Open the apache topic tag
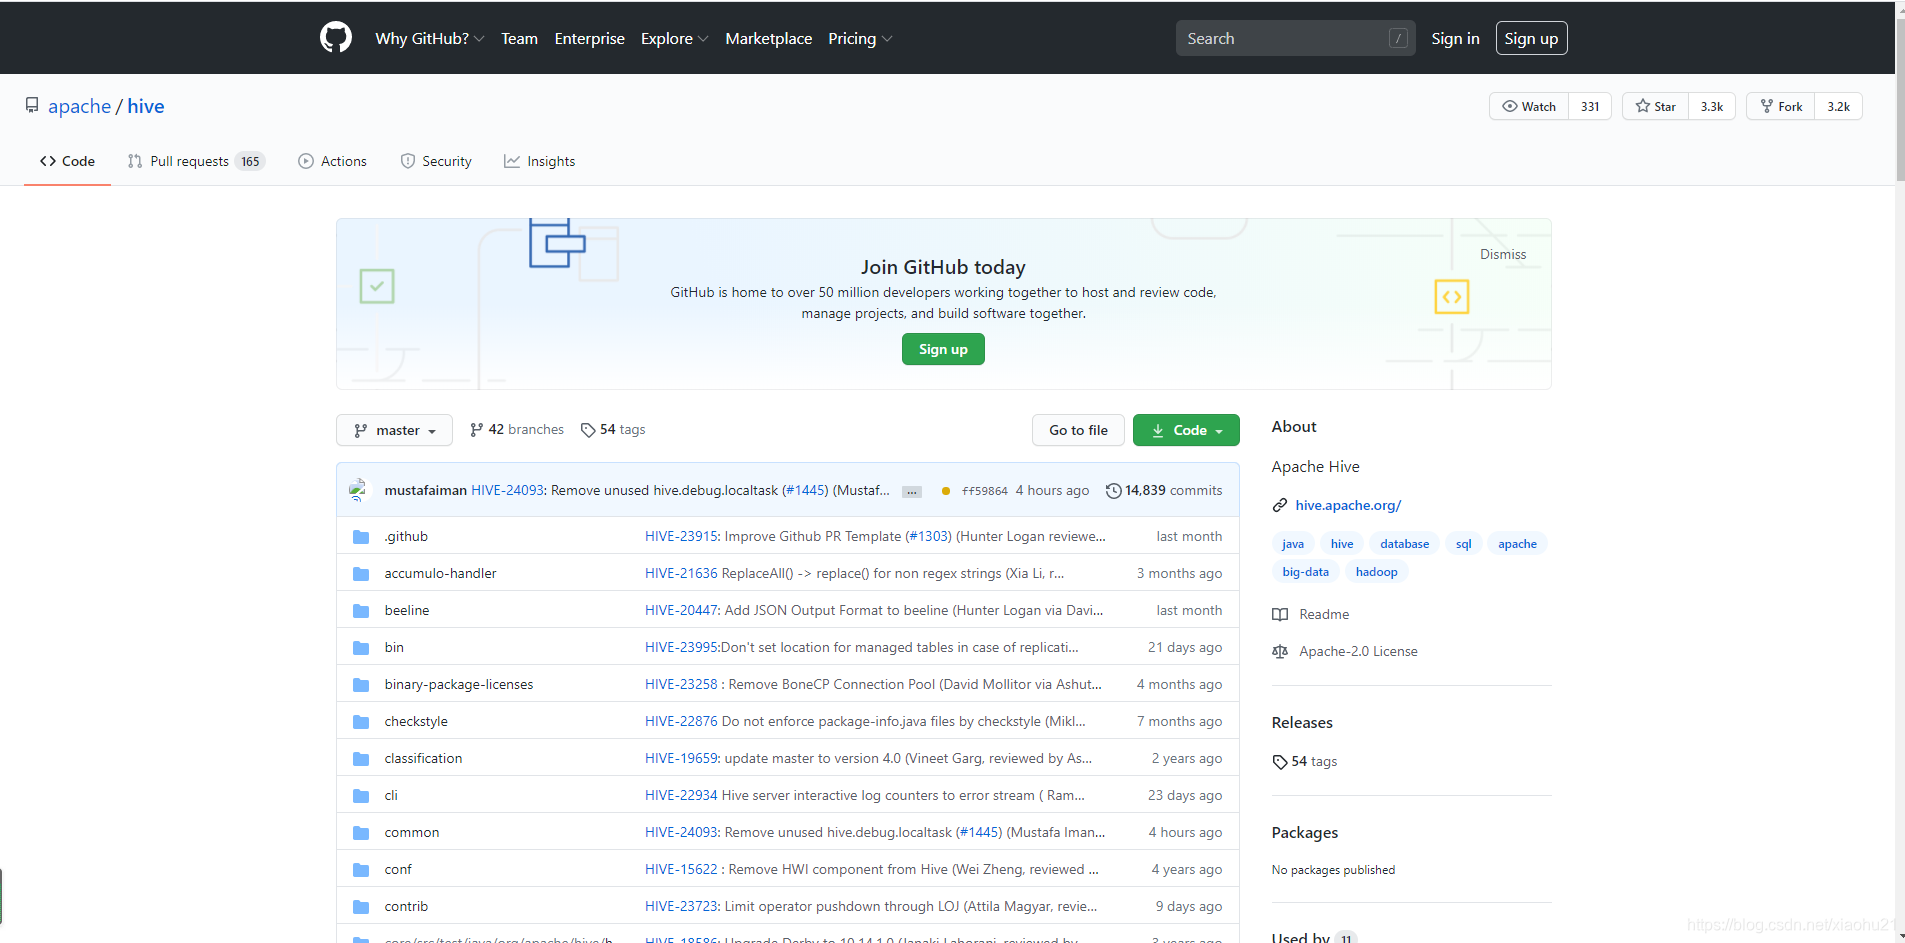 click(1517, 544)
